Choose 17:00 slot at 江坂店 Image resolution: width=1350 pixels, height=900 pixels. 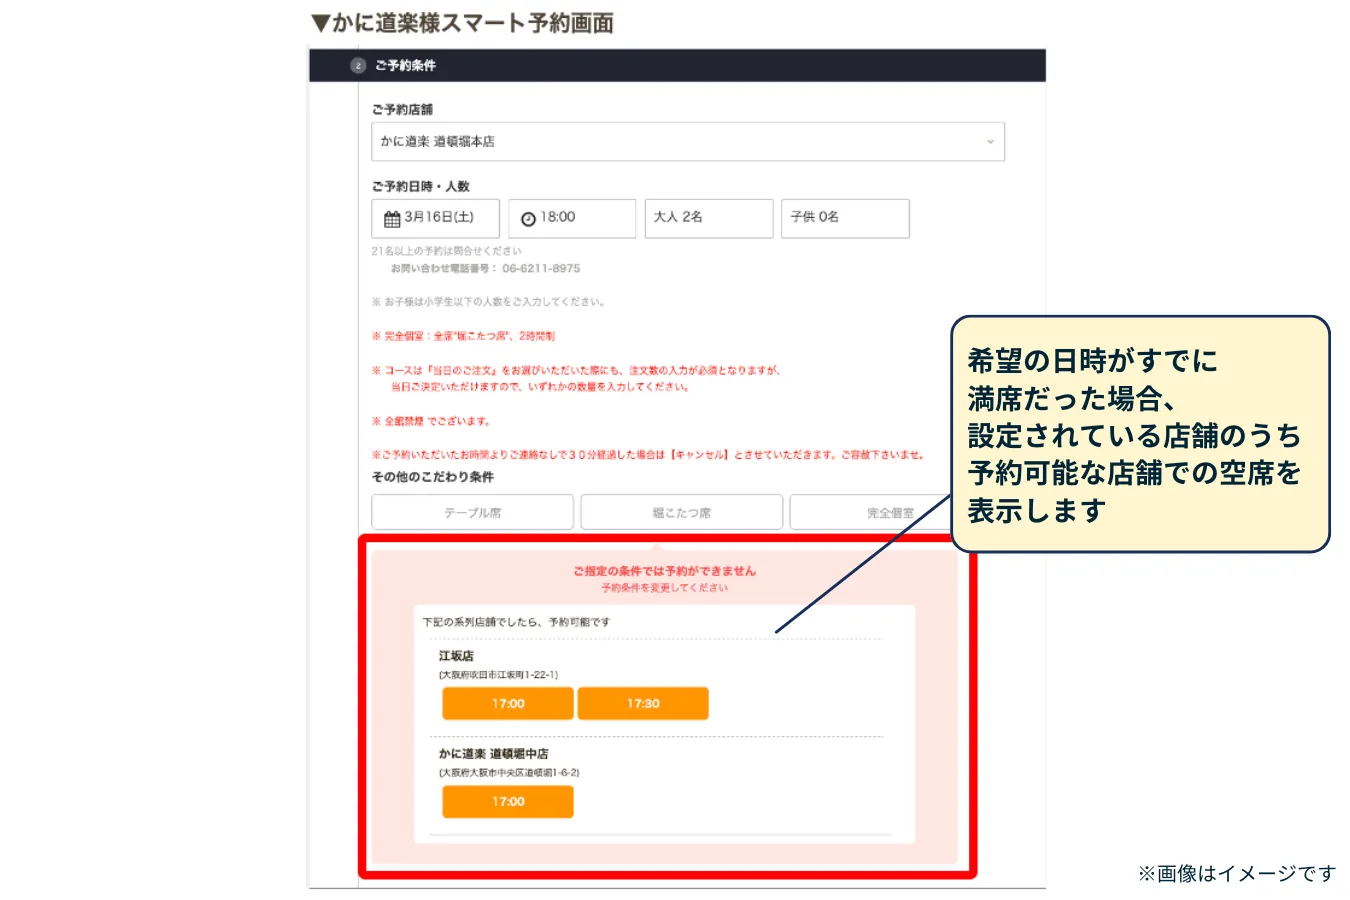[x=508, y=703]
